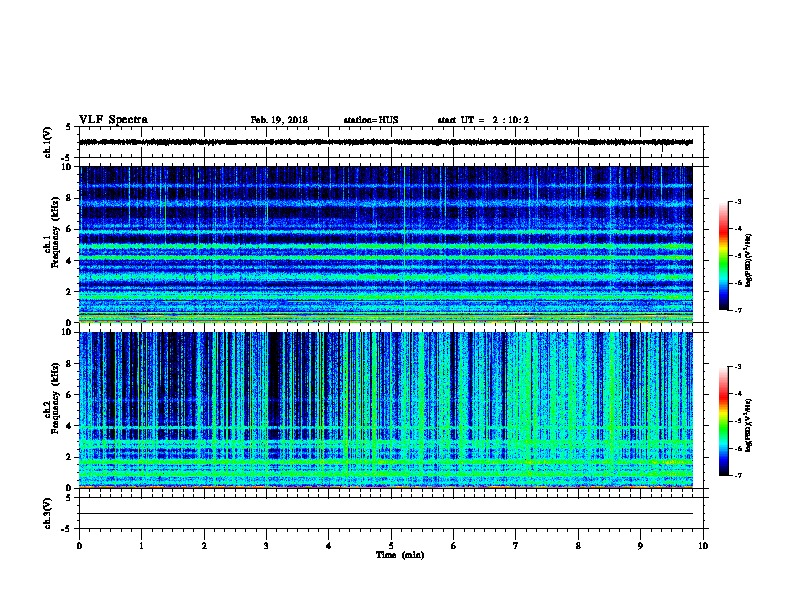Select the date text Feb. 19, 2018
Image resolution: width=792 pixels, height=612 pixels.
click(279, 120)
